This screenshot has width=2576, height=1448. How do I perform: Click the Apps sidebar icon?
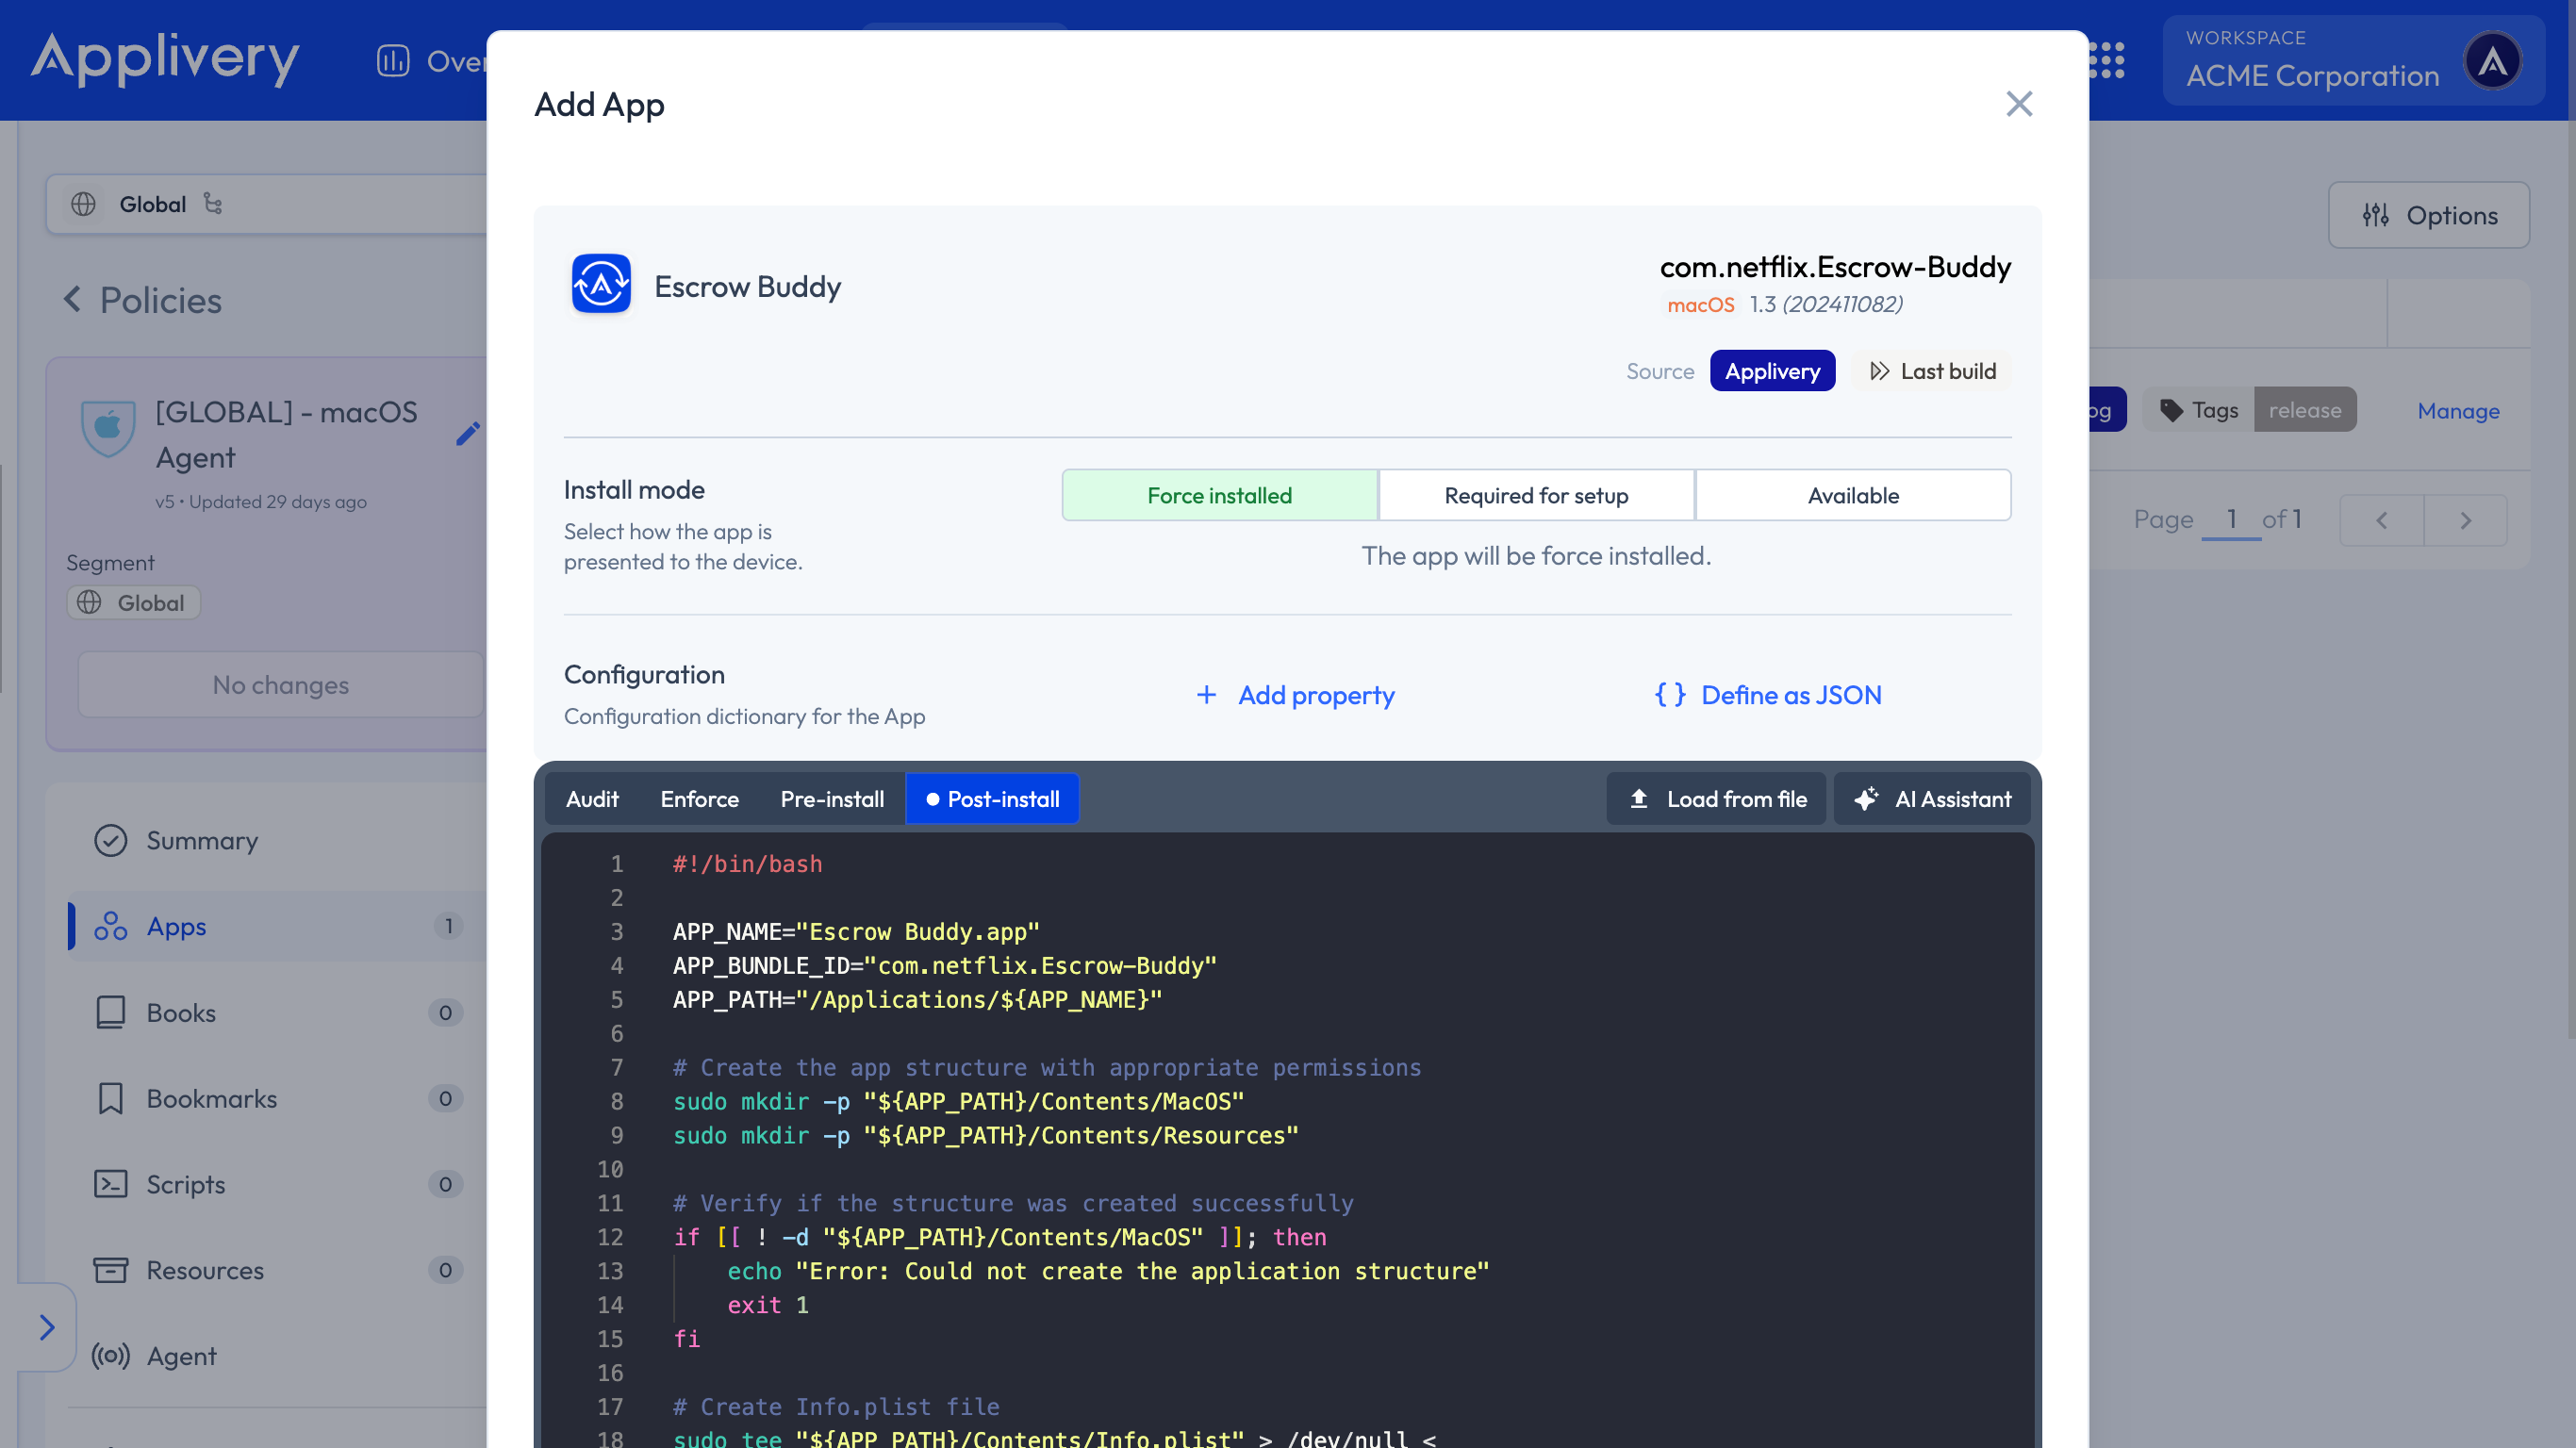click(x=110, y=926)
